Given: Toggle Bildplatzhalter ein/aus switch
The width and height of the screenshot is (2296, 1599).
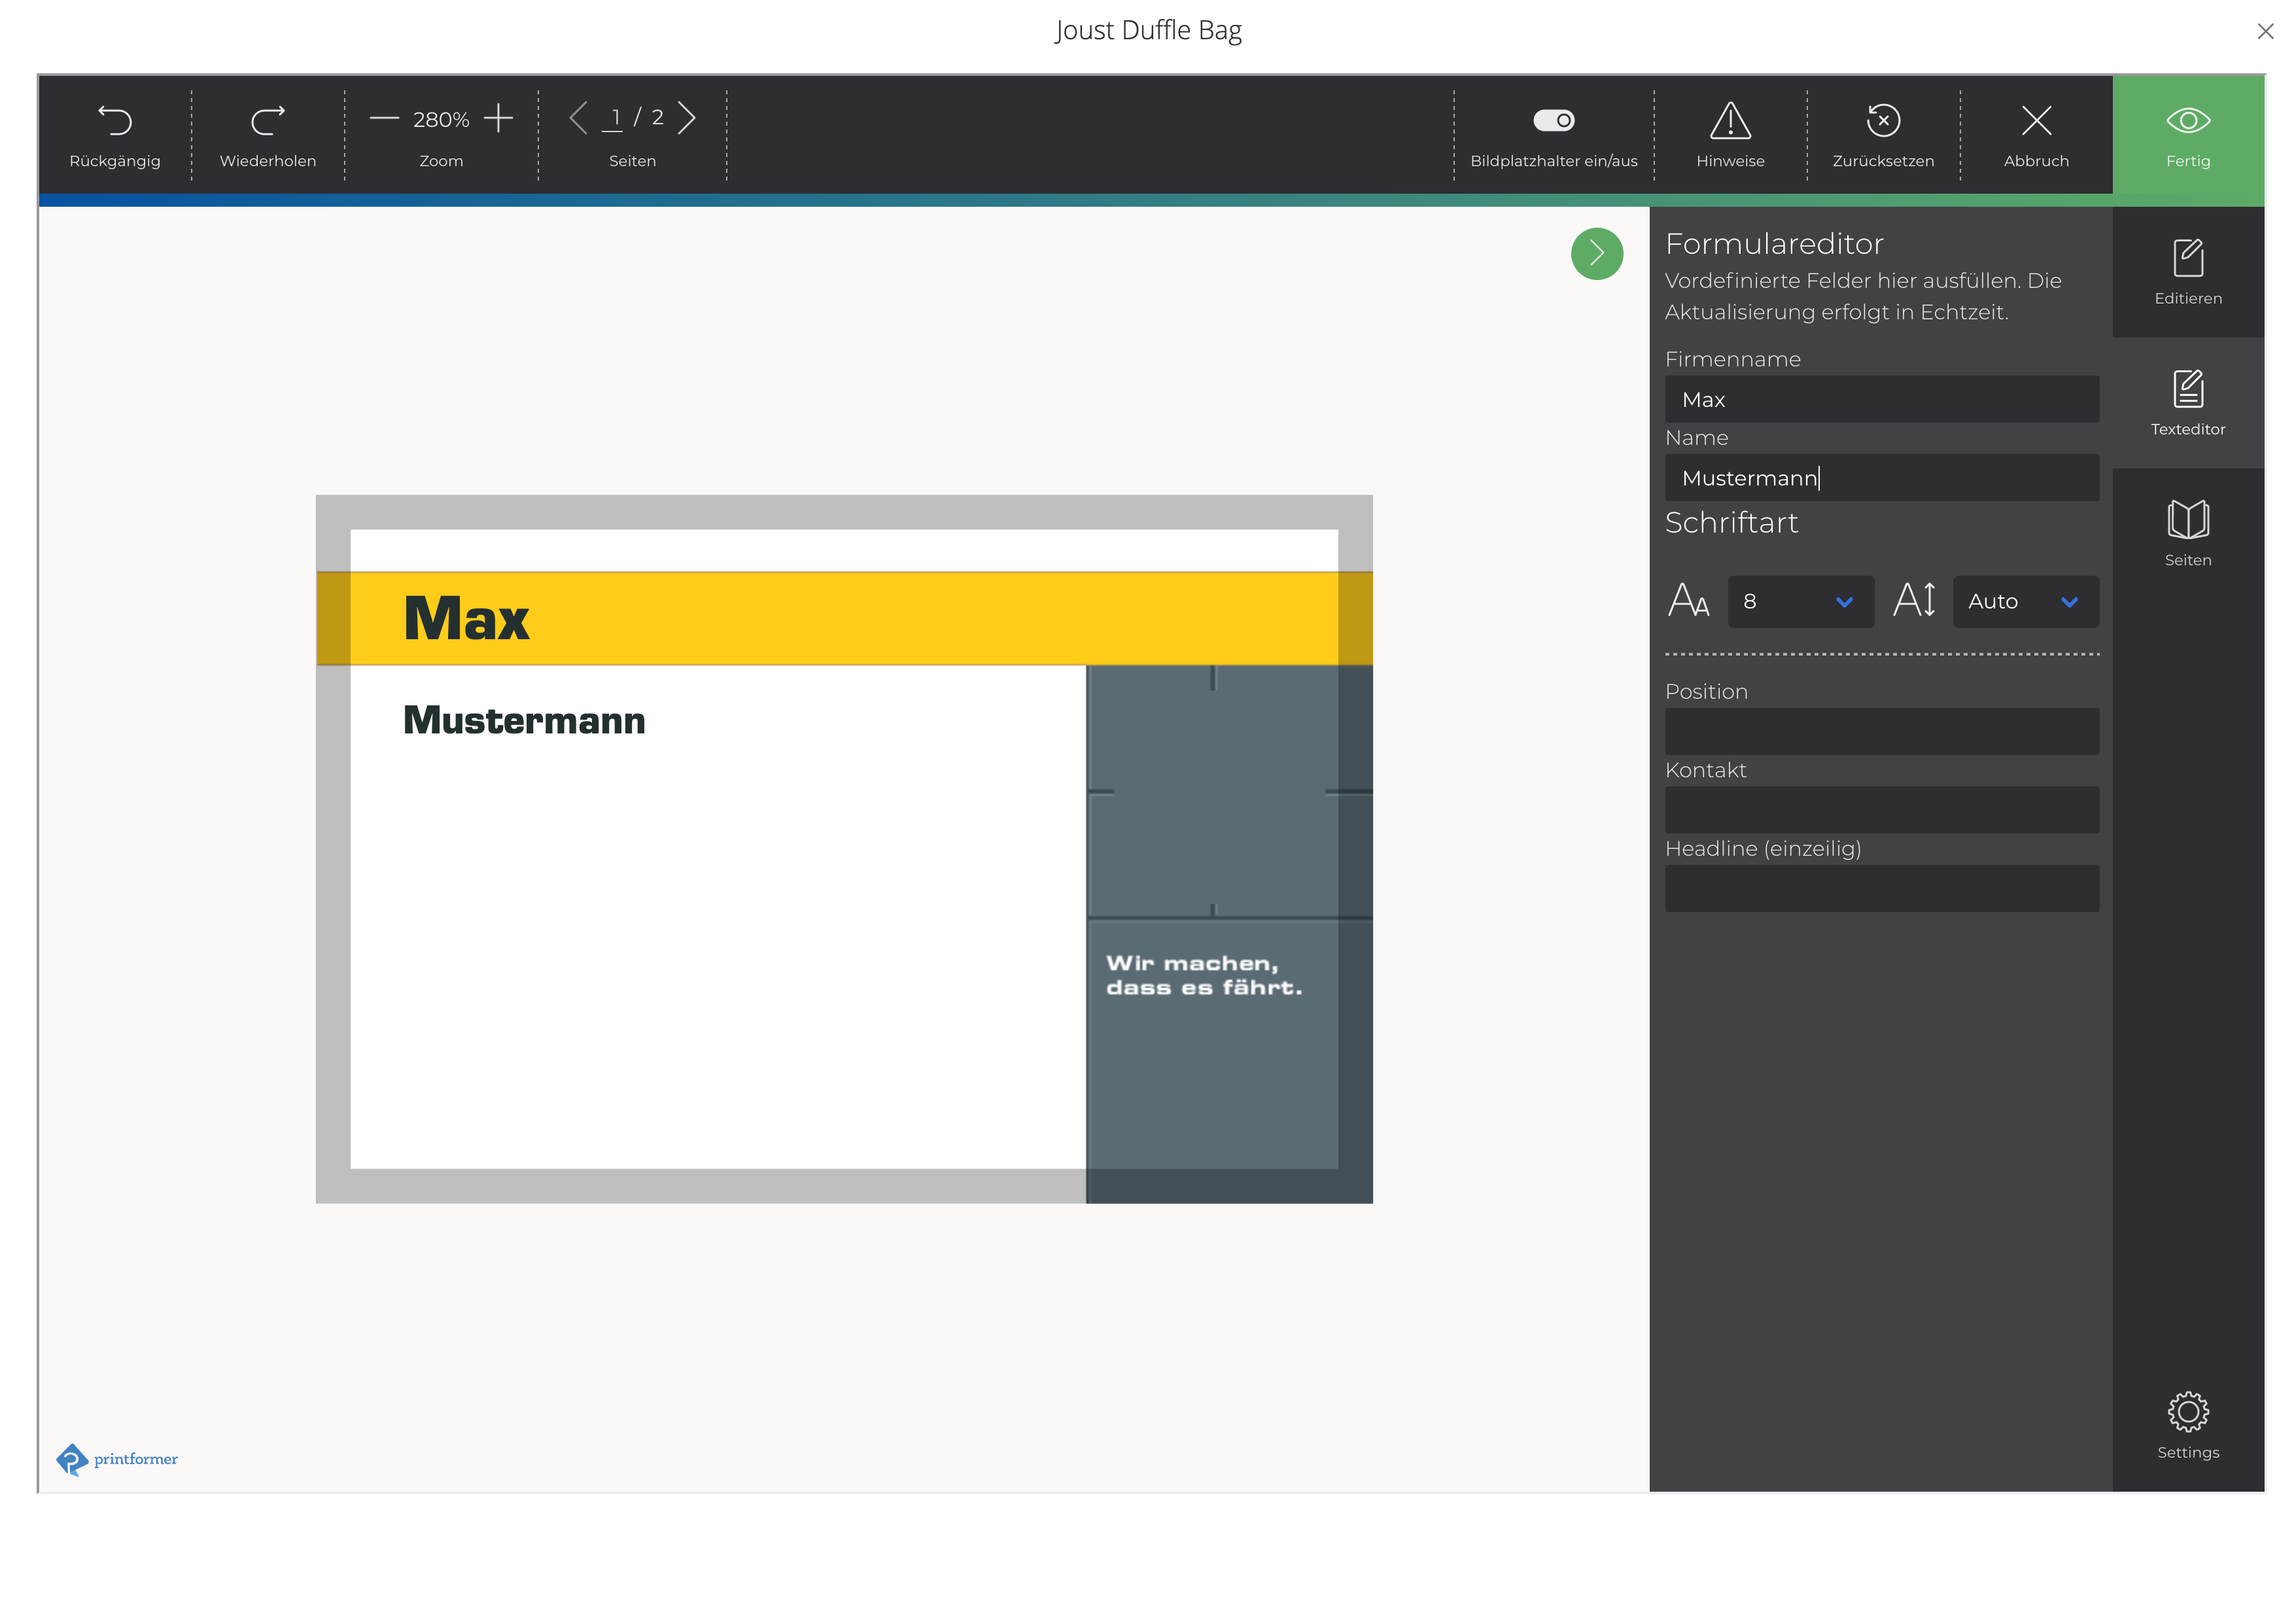Looking at the screenshot, I should coord(1553,121).
